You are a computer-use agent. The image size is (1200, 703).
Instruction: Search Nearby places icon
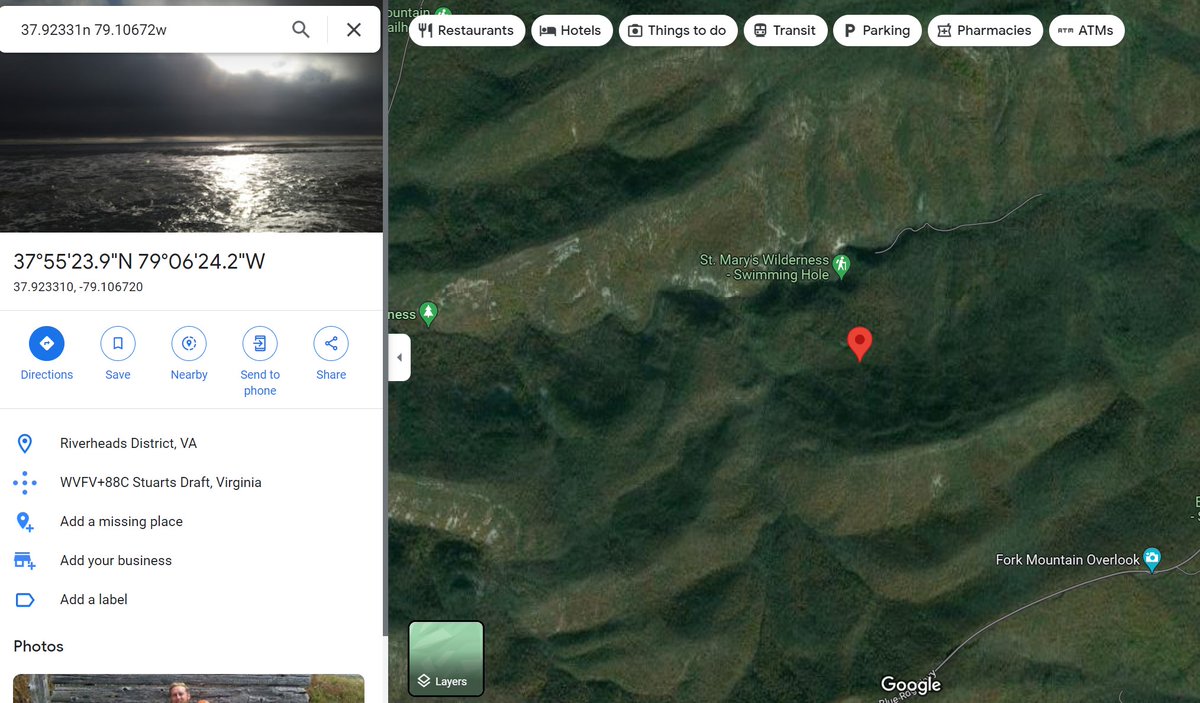coord(189,344)
